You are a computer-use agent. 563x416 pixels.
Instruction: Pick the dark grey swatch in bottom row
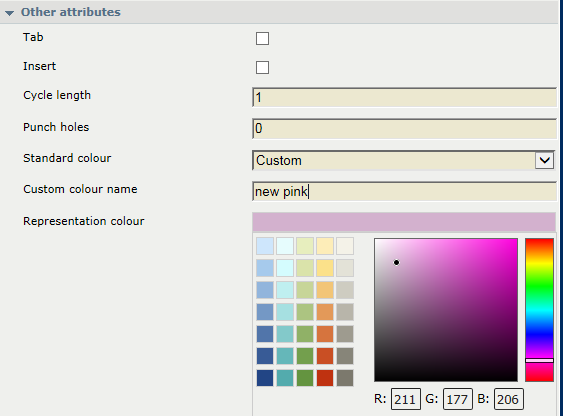pyautogui.click(x=345, y=378)
